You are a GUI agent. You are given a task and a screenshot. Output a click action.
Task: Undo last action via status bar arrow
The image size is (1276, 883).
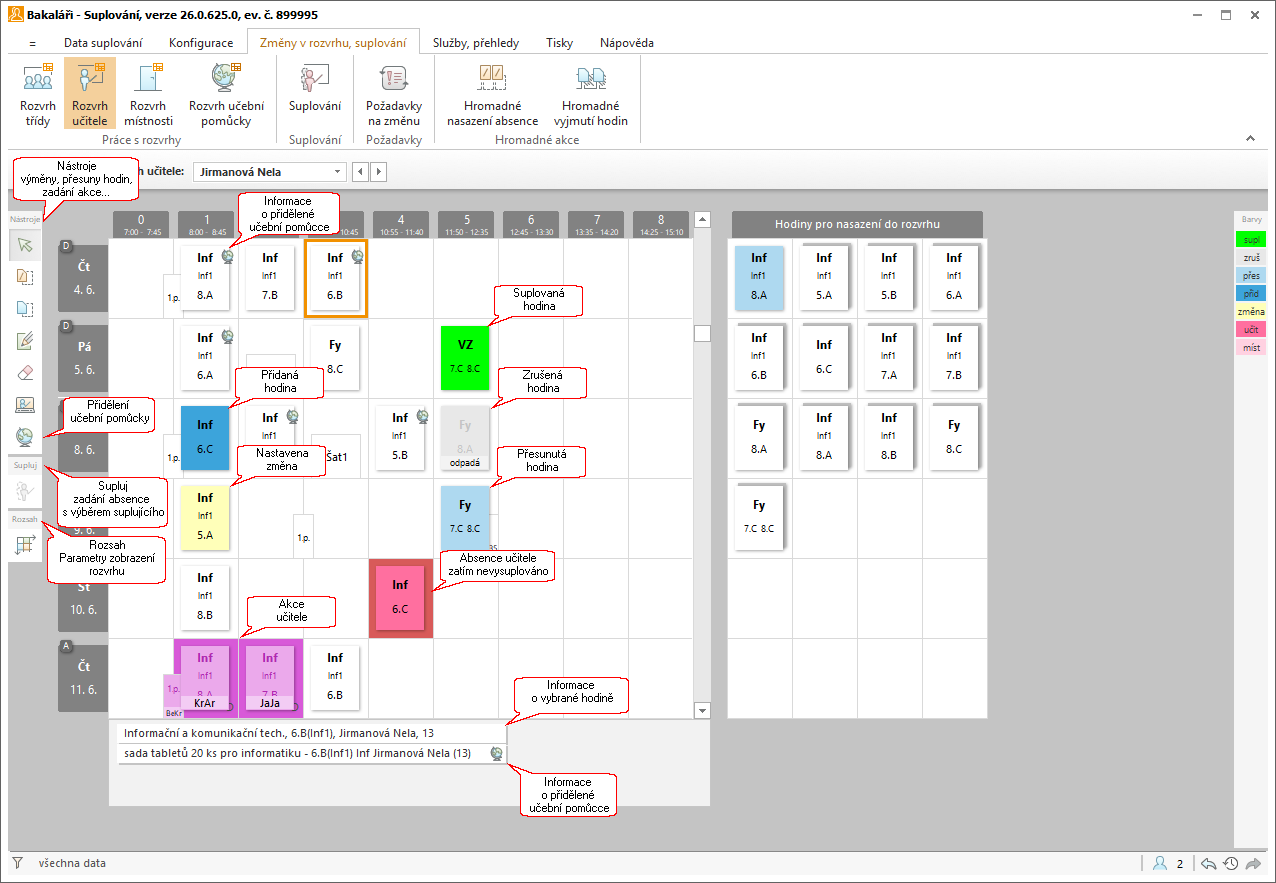[x=1209, y=863]
